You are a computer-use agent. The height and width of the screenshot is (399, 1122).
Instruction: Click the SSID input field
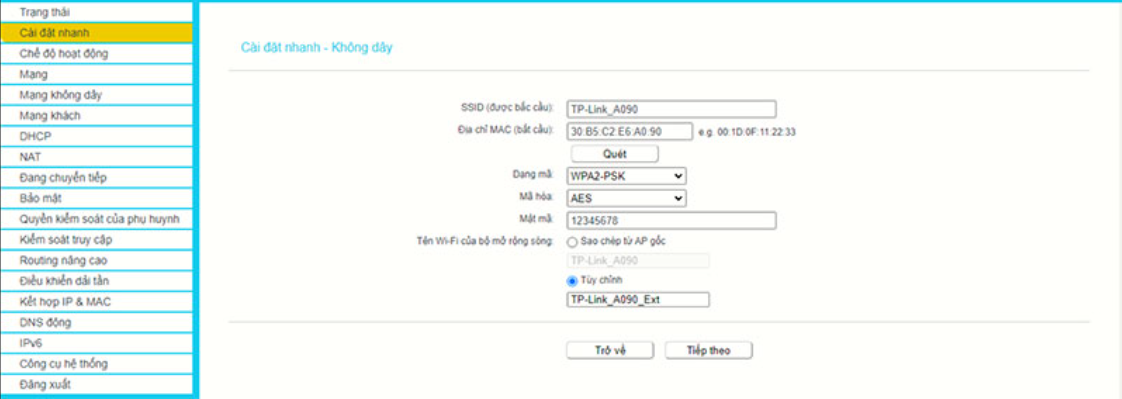click(x=671, y=109)
